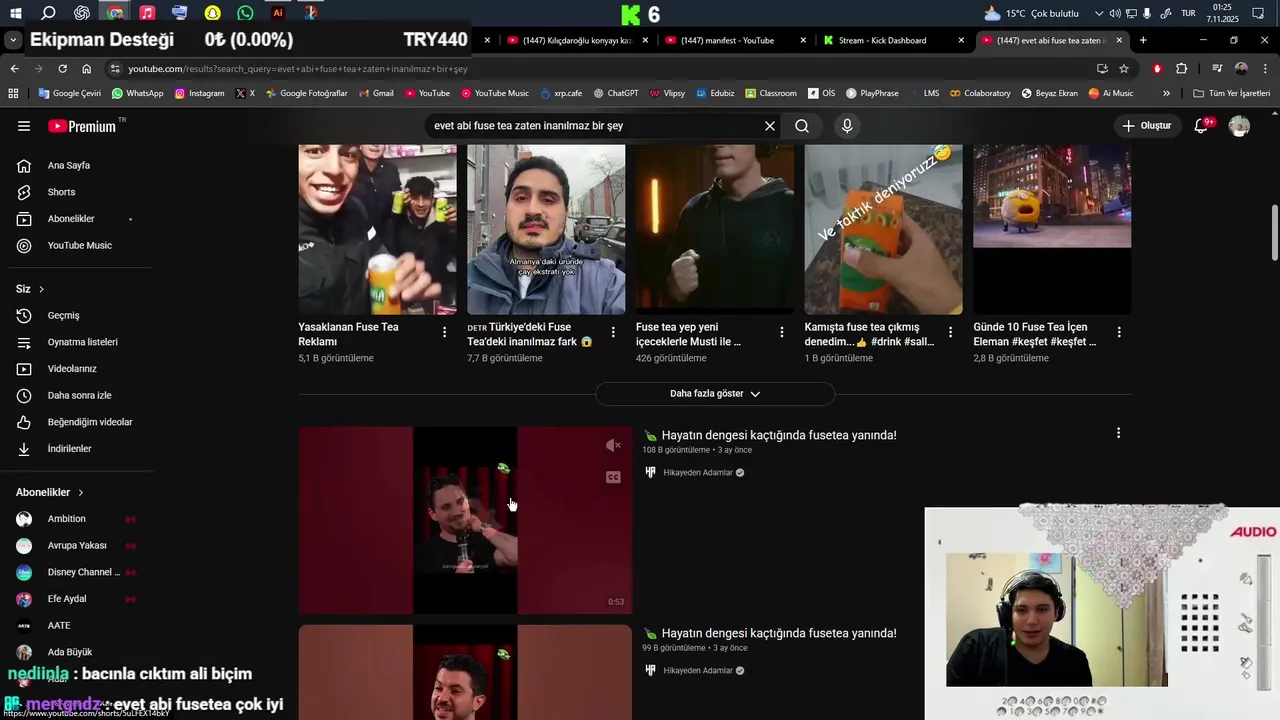Open the notifications bell
Image resolution: width=1280 pixels, height=720 pixels.
1203,126
